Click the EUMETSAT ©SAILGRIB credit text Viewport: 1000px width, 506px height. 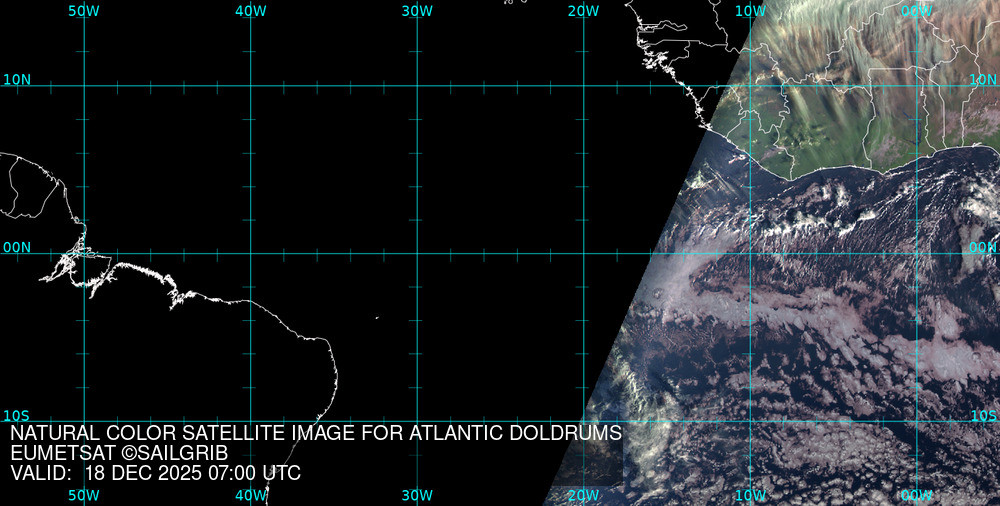click(x=119, y=453)
